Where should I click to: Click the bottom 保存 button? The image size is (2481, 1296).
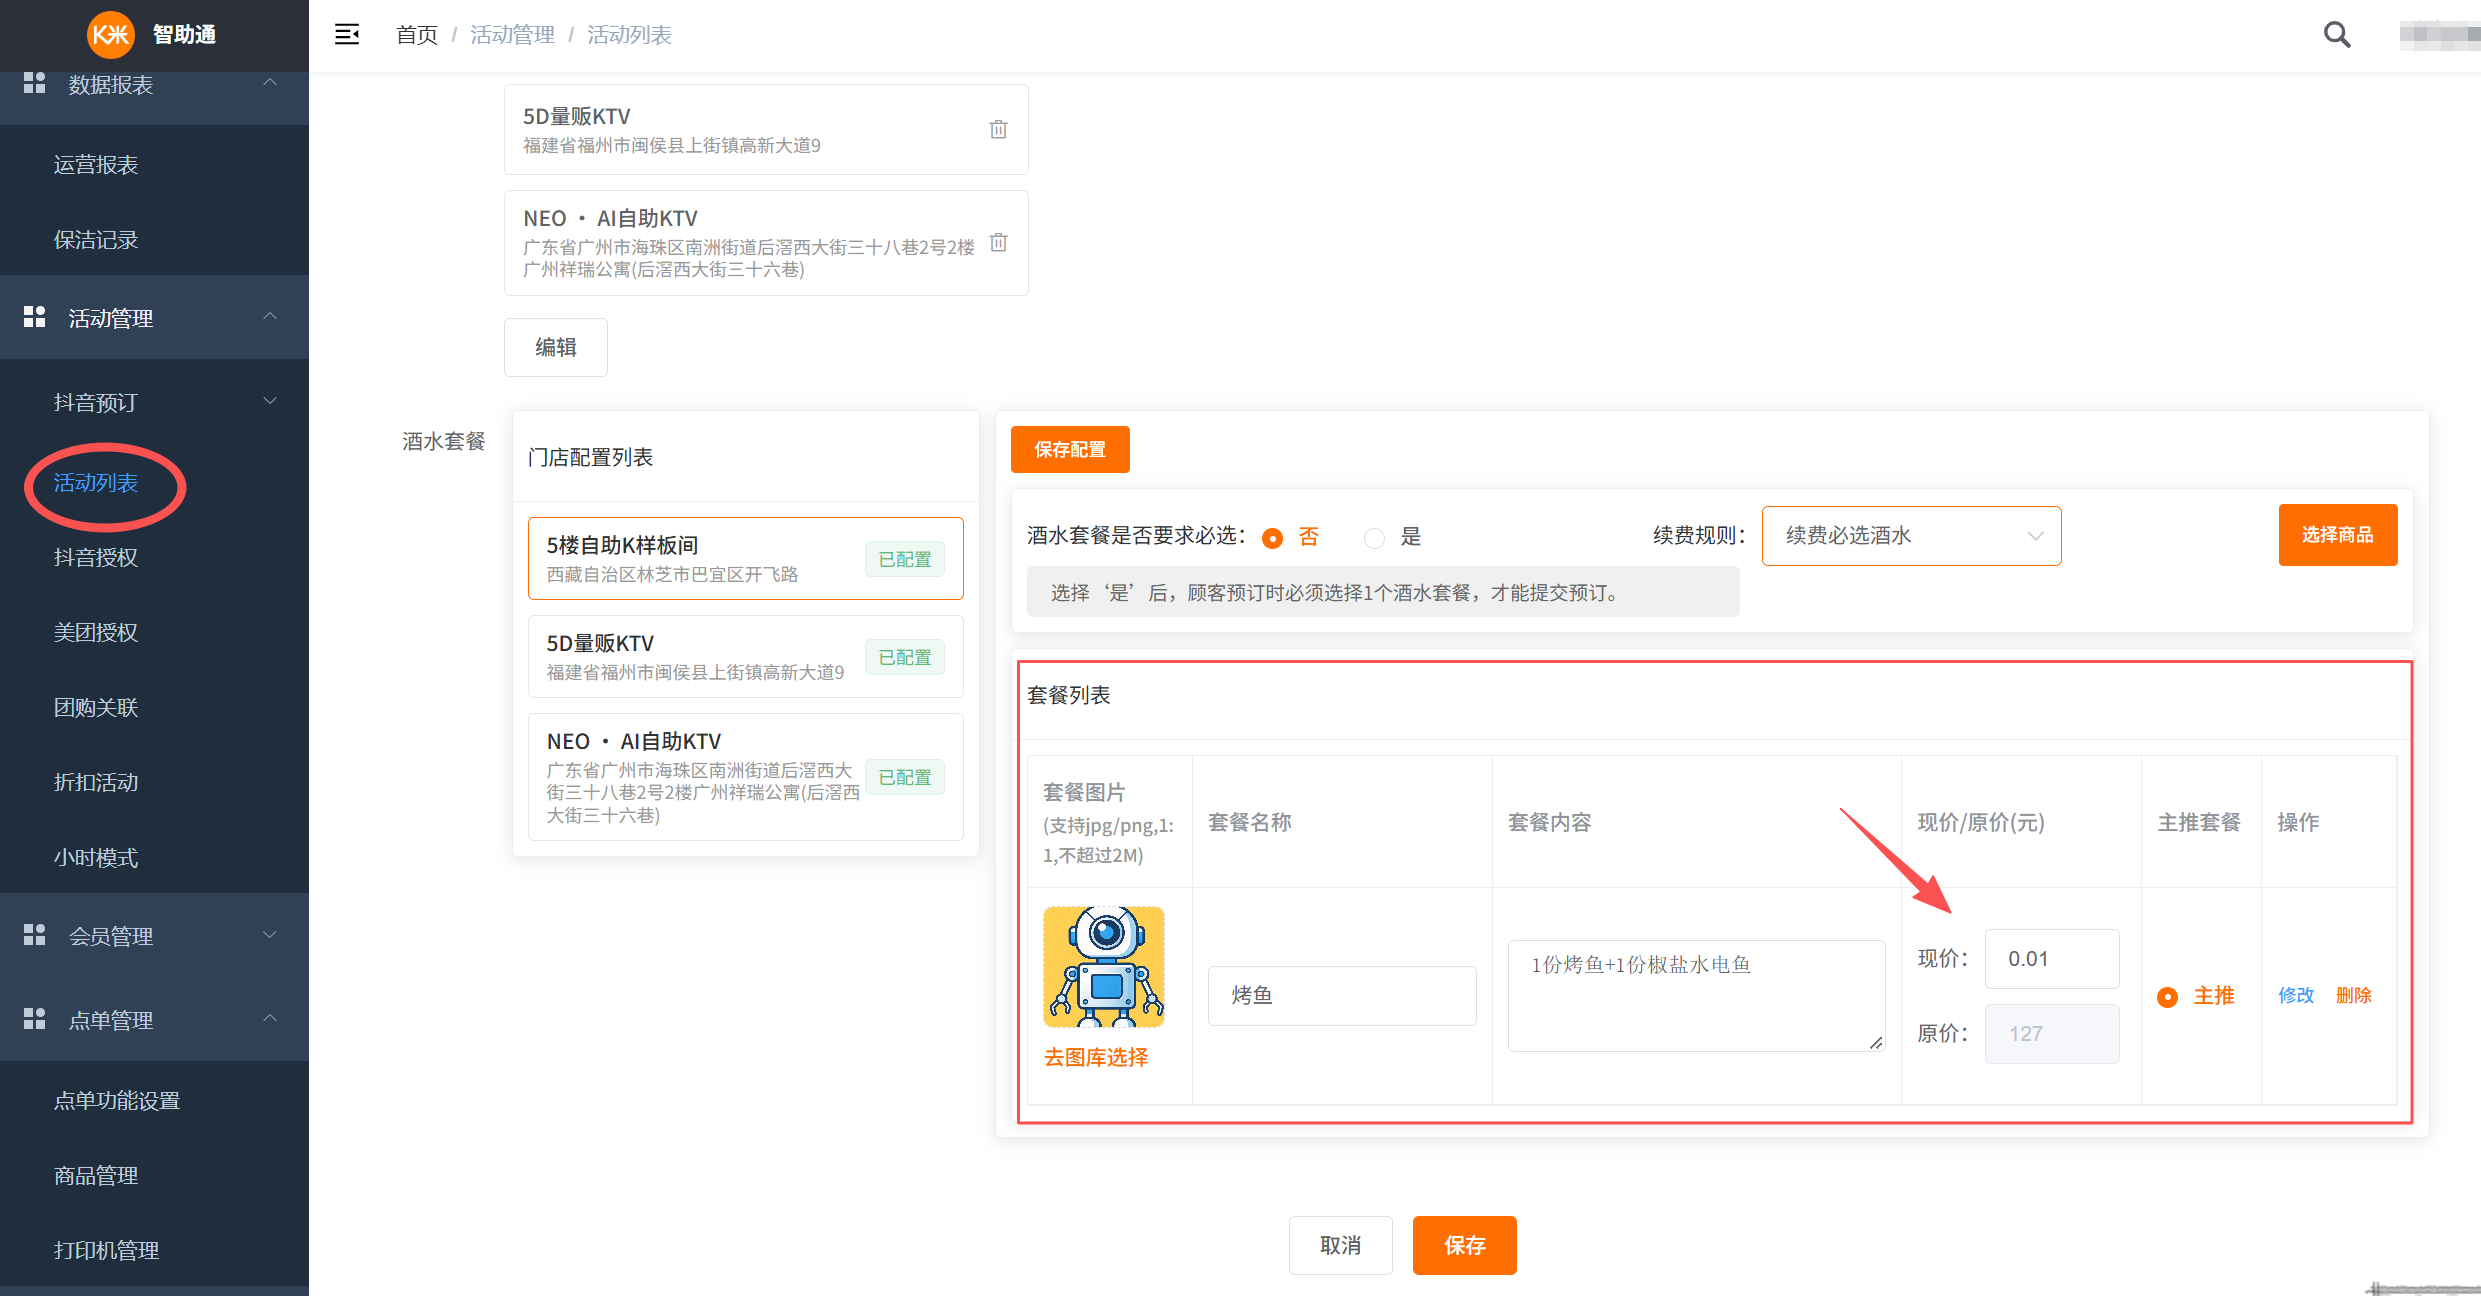click(x=1464, y=1245)
